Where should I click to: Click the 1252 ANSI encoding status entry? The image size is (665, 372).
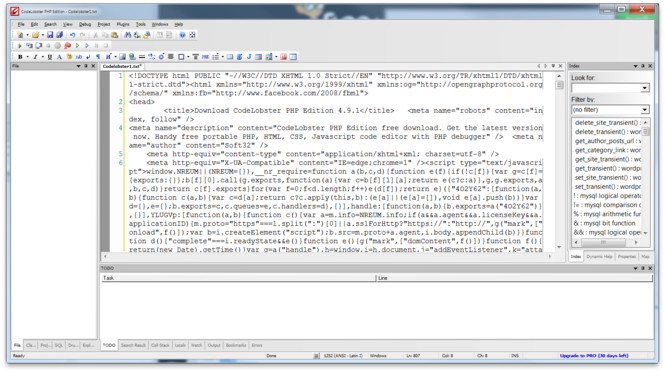[x=343, y=355]
